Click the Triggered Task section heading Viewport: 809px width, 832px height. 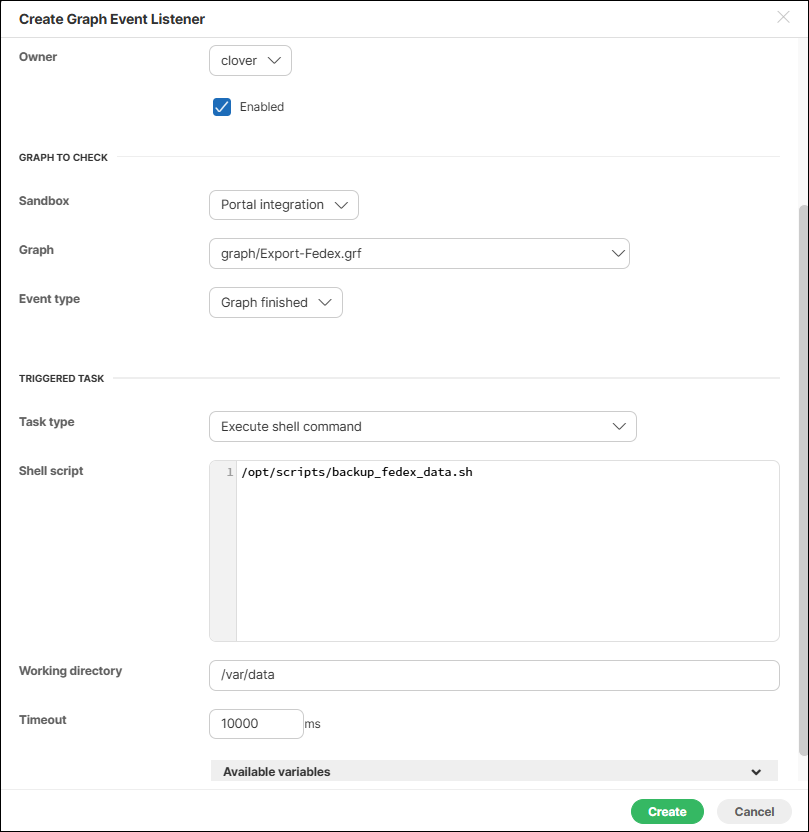(61, 379)
